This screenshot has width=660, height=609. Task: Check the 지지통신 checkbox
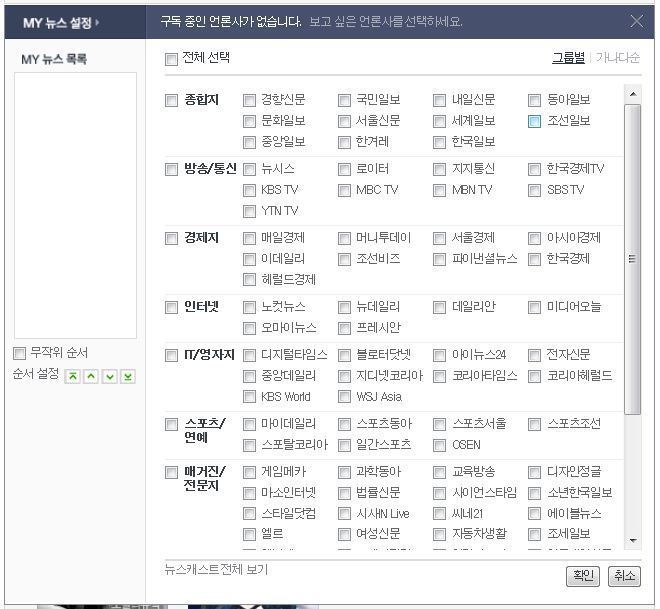(439, 170)
